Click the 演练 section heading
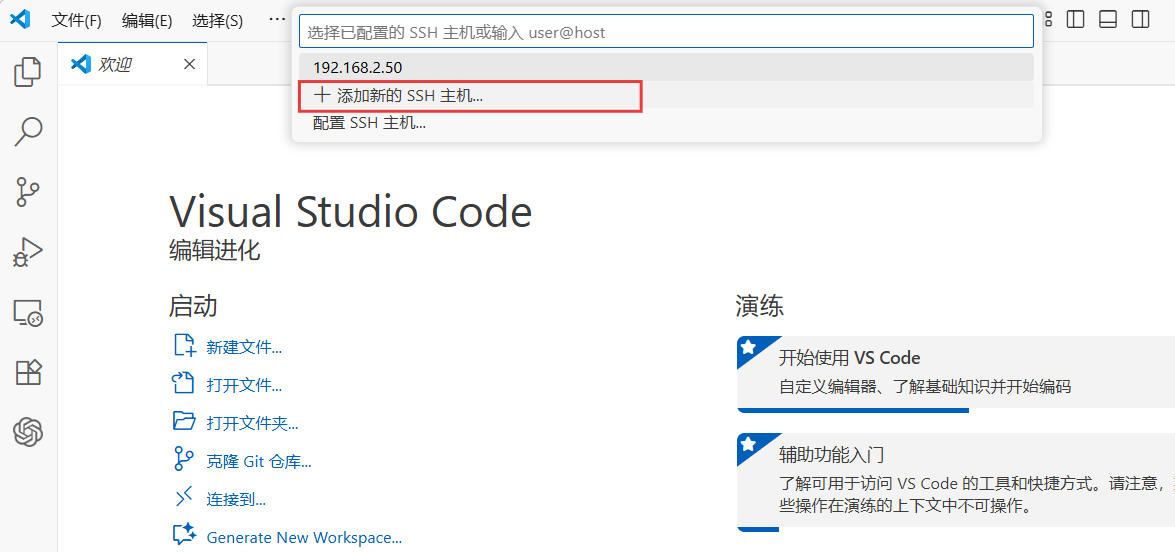 760,306
